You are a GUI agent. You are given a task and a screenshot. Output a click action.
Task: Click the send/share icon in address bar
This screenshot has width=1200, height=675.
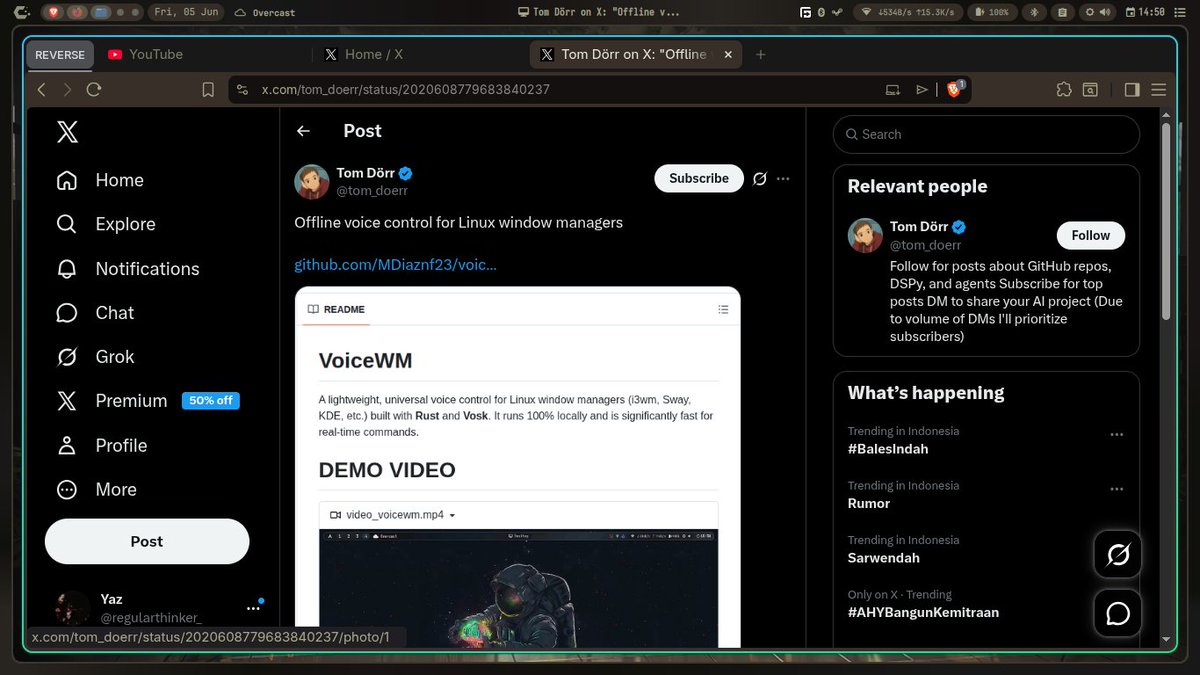[x=922, y=89]
